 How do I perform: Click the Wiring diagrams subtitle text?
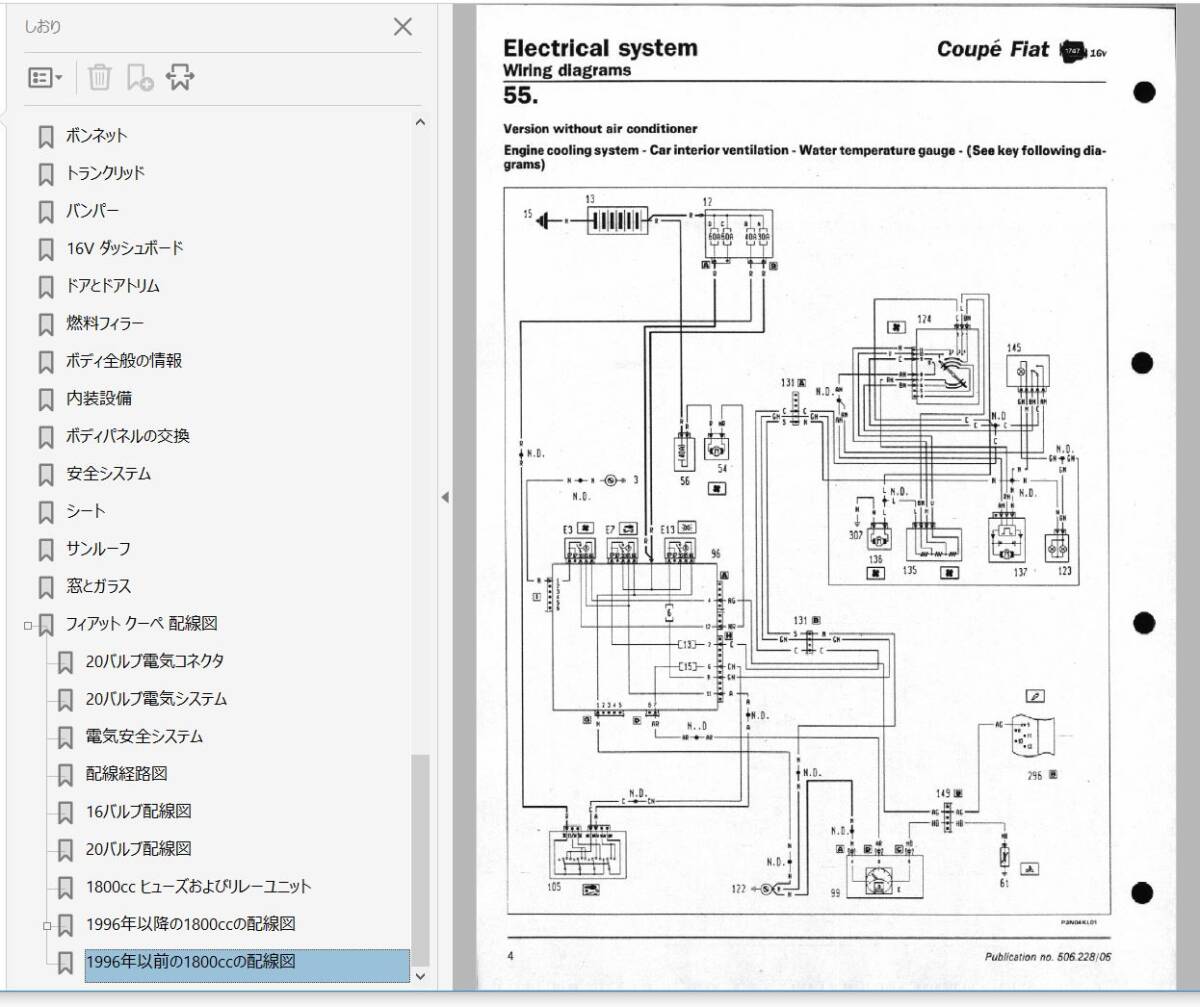567,71
